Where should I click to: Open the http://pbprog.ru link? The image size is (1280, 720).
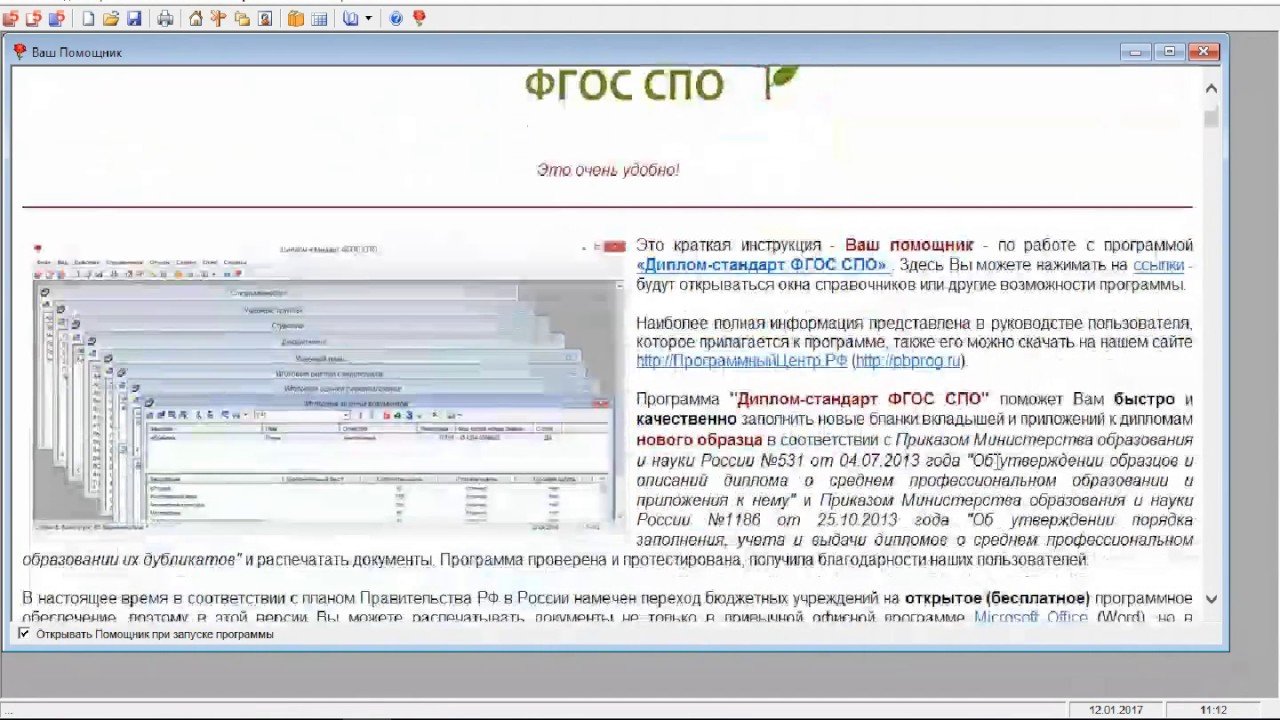tap(907, 361)
